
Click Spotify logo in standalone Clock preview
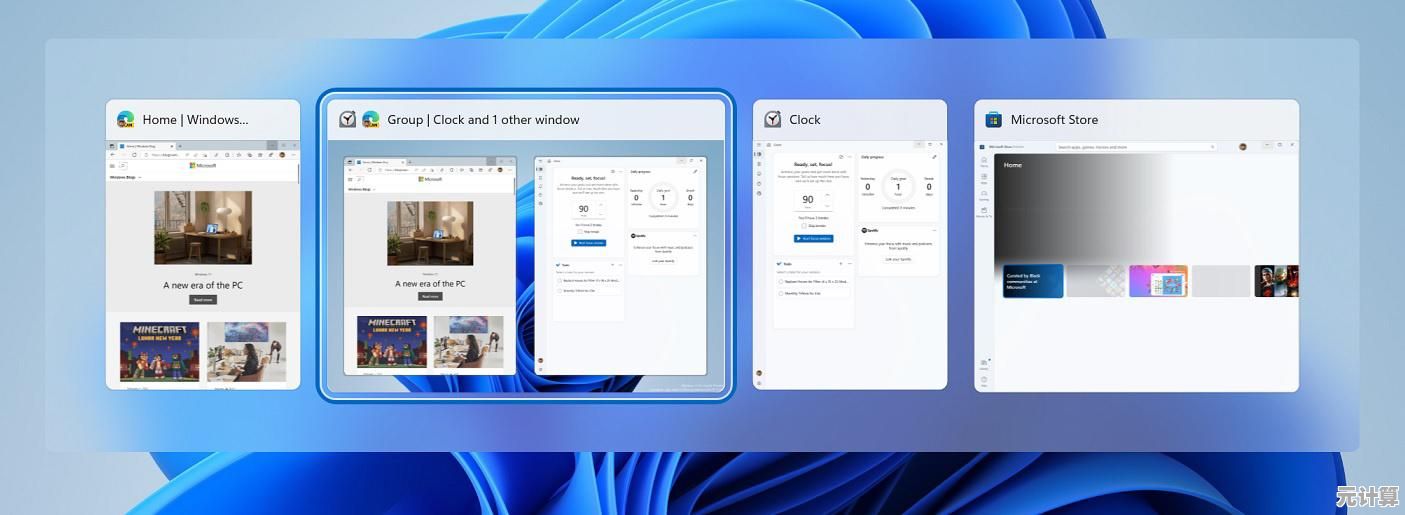[864, 230]
